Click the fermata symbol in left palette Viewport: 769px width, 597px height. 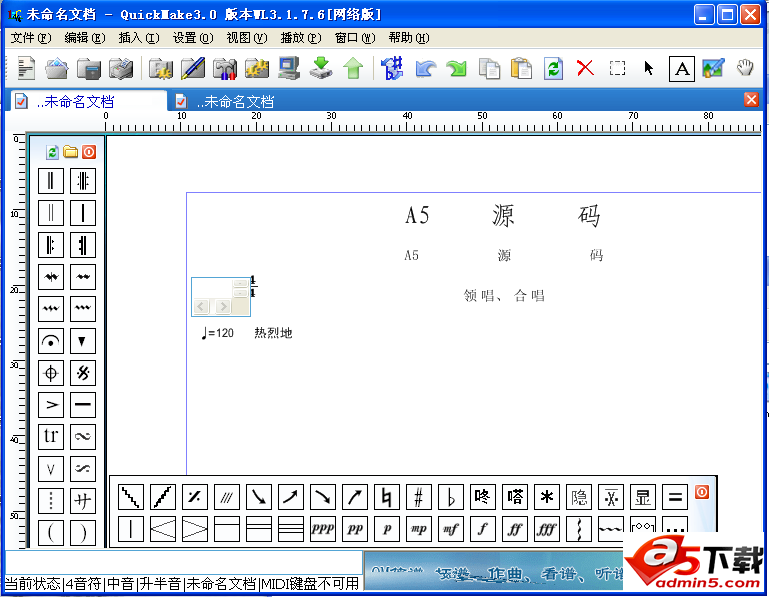pos(51,341)
